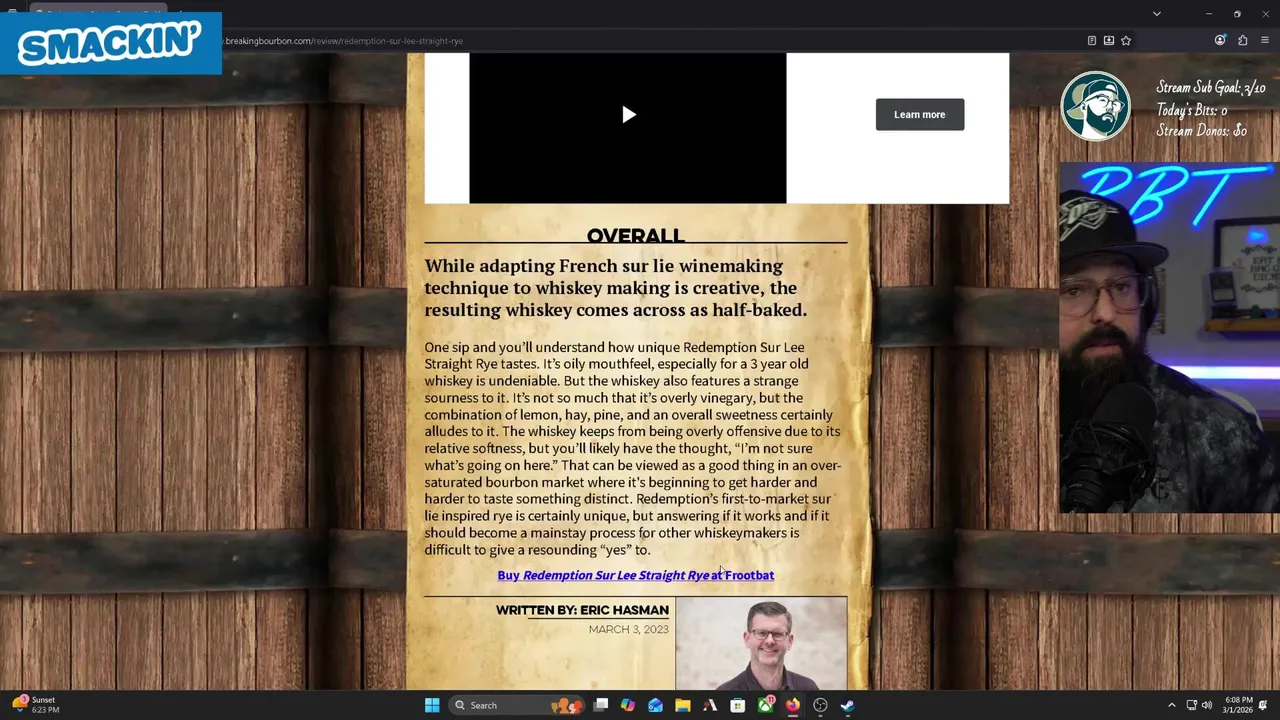Click the WRITTEN BY: ERIC HASMAN byline
The width and height of the screenshot is (1280, 720).
[x=582, y=610]
